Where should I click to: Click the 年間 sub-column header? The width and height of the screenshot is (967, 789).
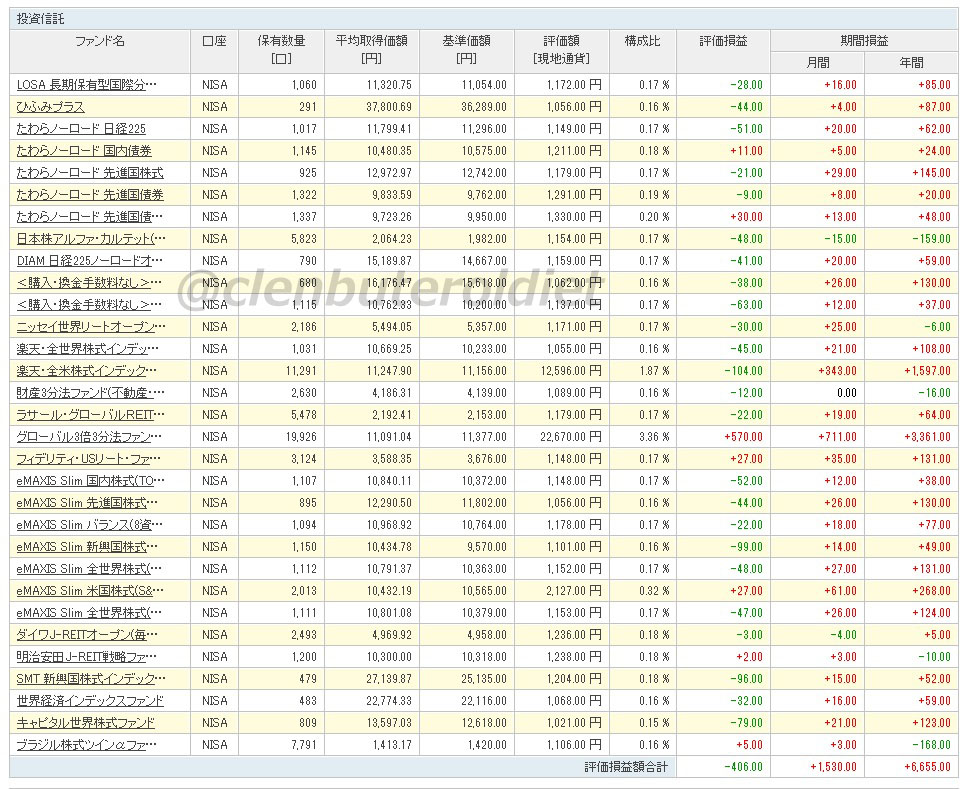click(911, 62)
